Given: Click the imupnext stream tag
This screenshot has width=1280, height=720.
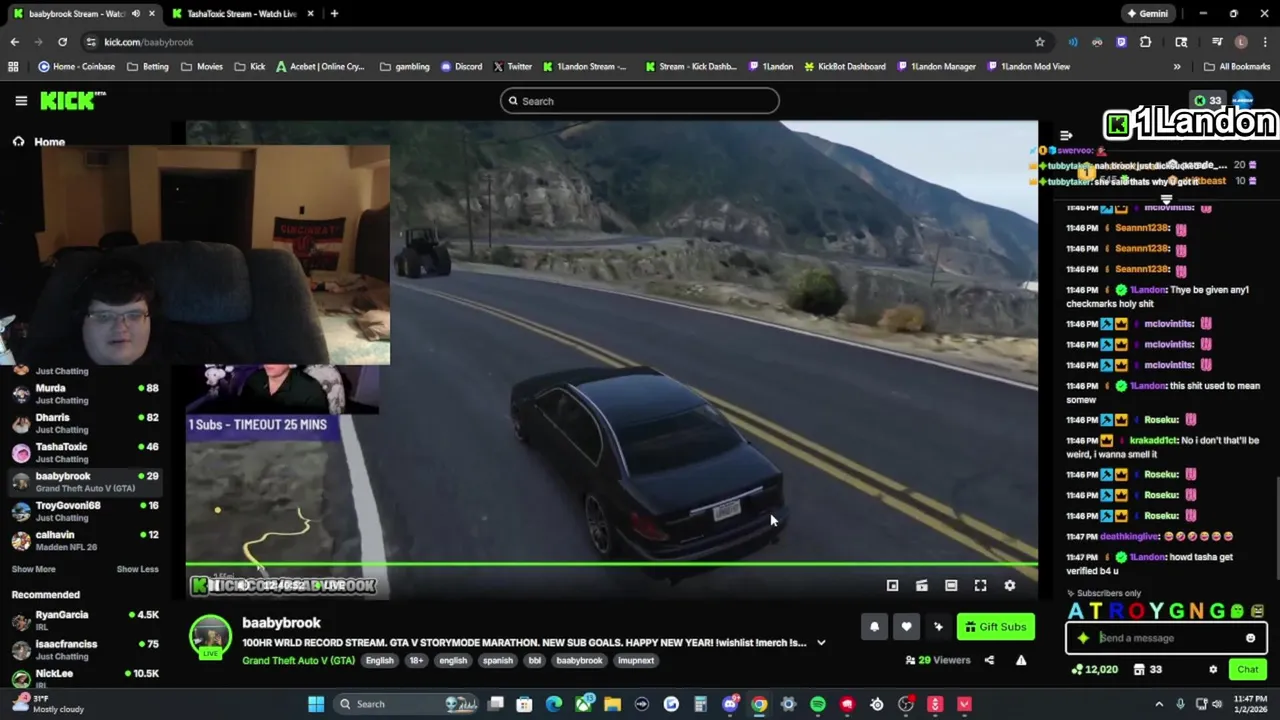Looking at the screenshot, I should tap(636, 661).
